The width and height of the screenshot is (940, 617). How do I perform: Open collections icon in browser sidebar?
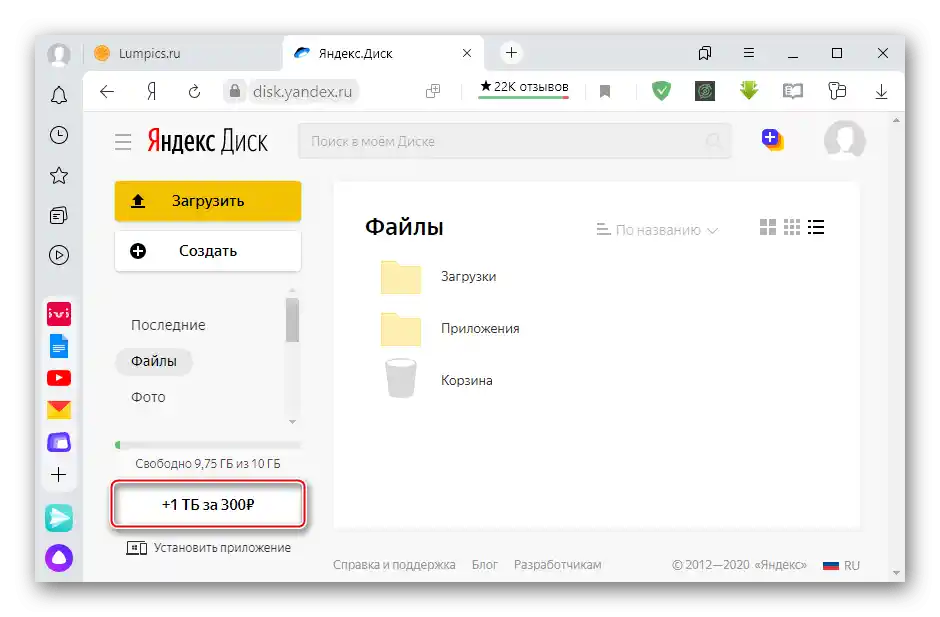(x=59, y=215)
